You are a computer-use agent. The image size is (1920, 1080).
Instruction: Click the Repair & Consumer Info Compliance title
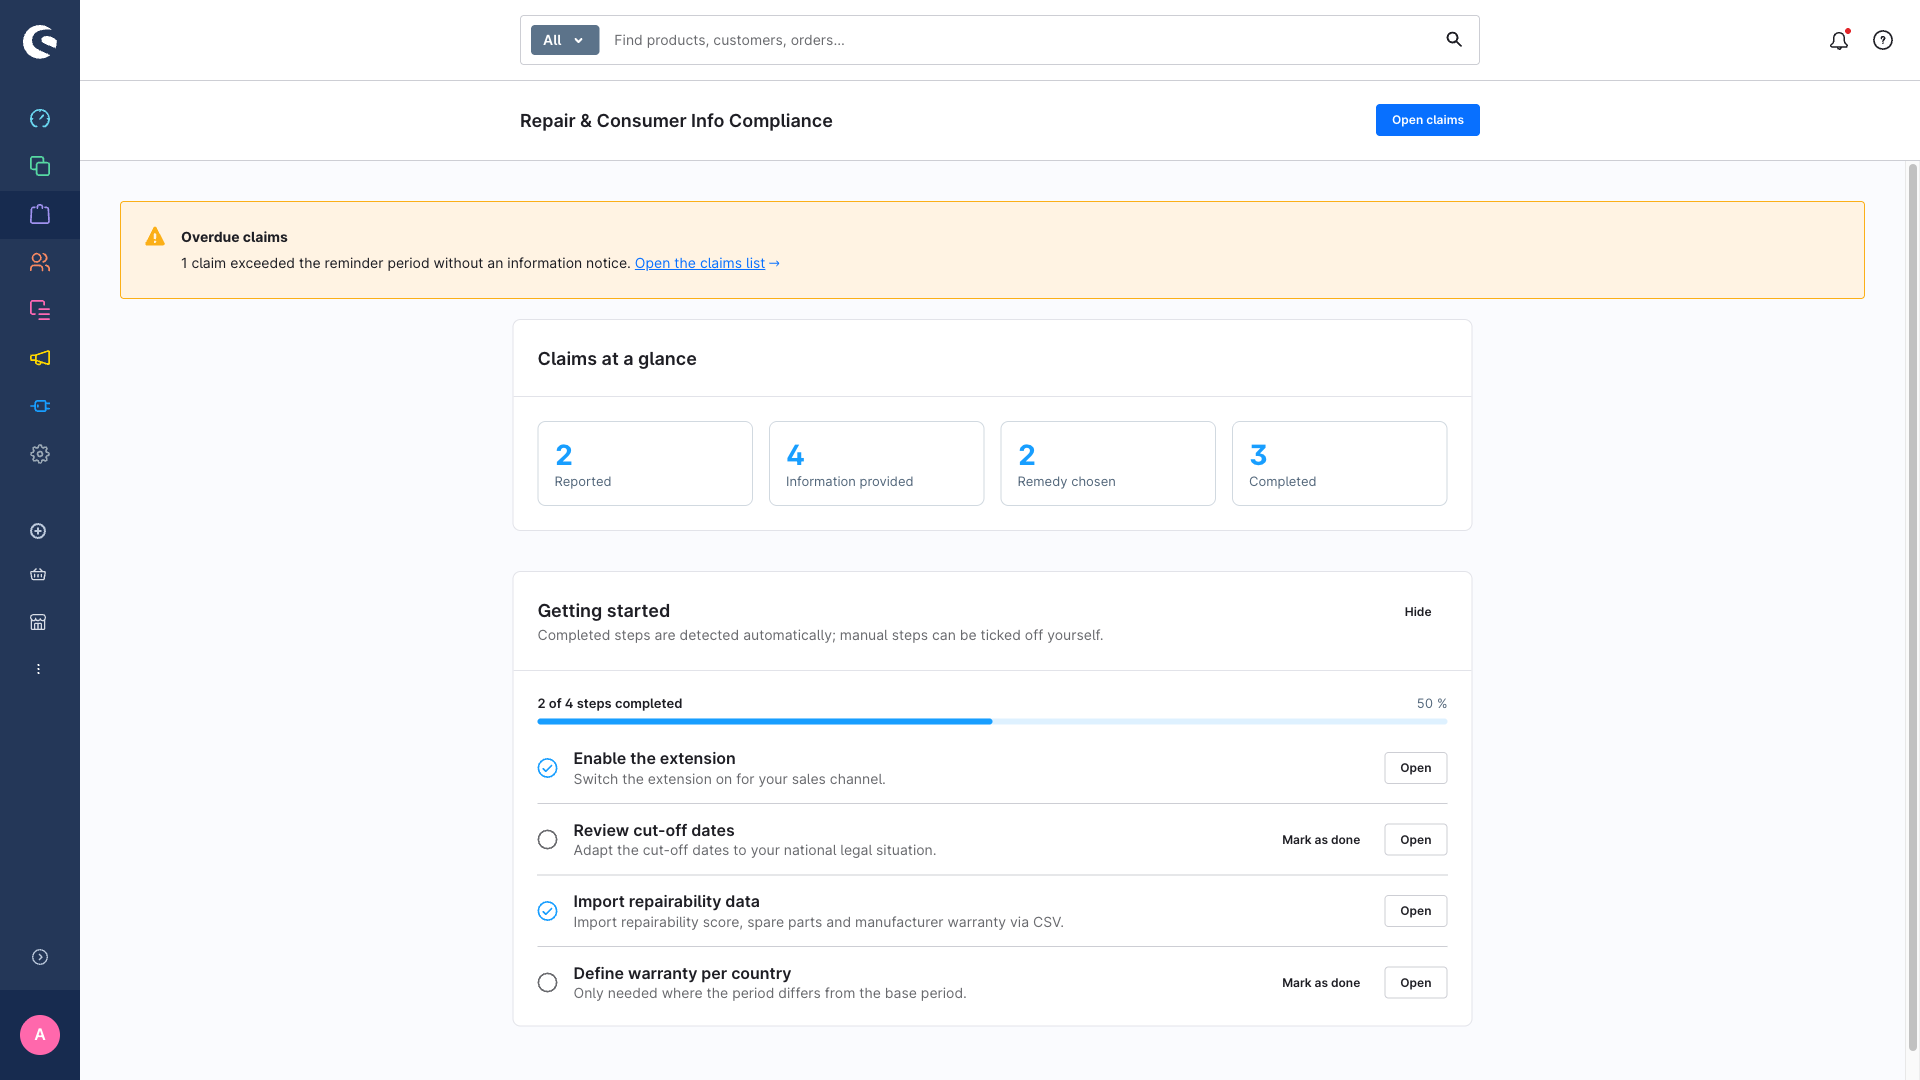[x=676, y=121]
